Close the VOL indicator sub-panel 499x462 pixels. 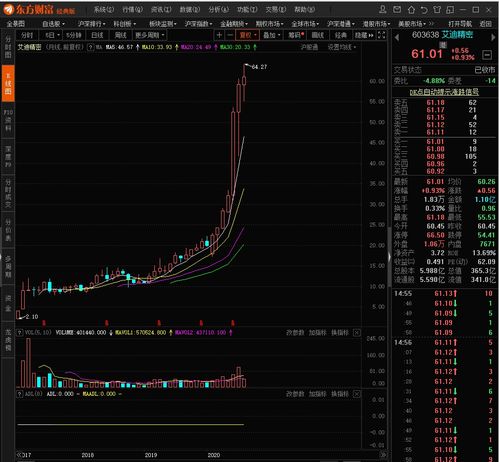(x=356, y=333)
